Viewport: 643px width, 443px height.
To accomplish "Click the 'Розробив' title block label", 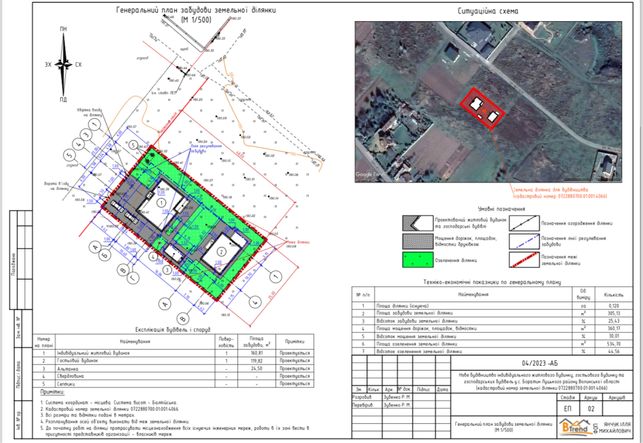I will click(363, 397).
